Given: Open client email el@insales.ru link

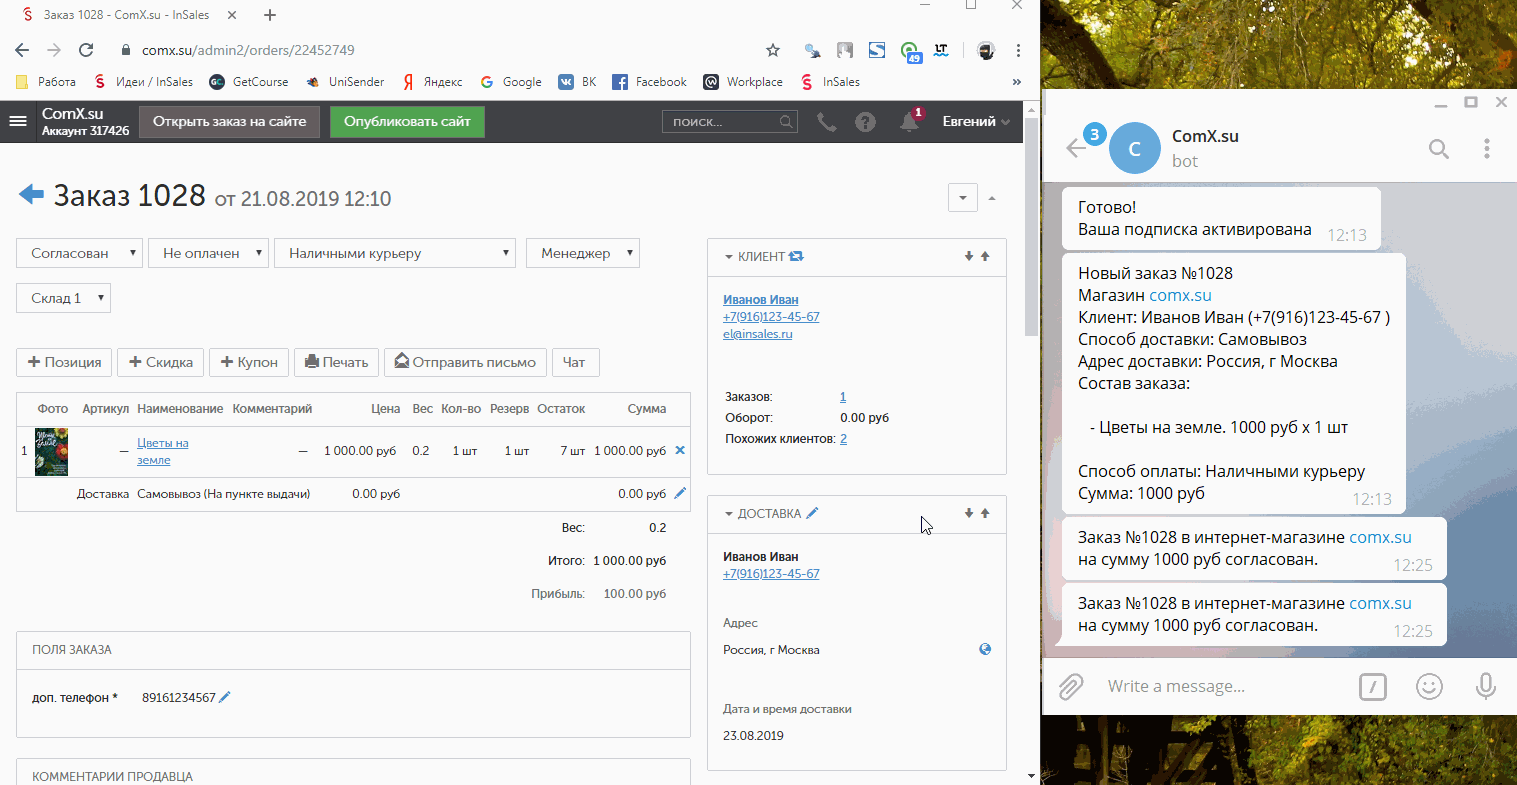Looking at the screenshot, I should coord(758,334).
